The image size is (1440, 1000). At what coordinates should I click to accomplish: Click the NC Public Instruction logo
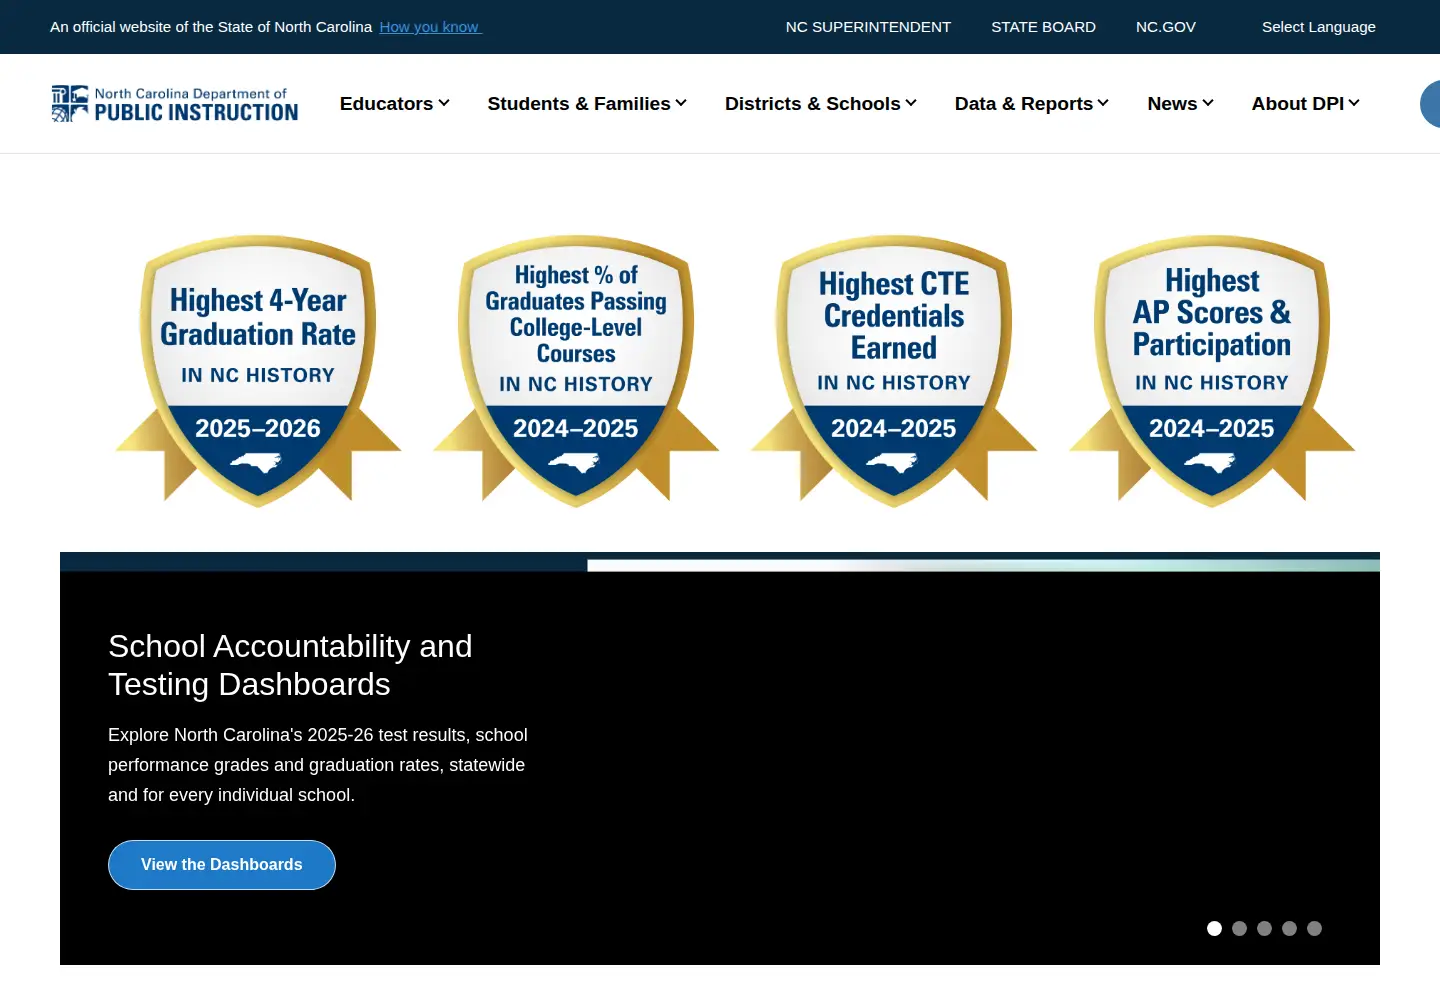[175, 104]
